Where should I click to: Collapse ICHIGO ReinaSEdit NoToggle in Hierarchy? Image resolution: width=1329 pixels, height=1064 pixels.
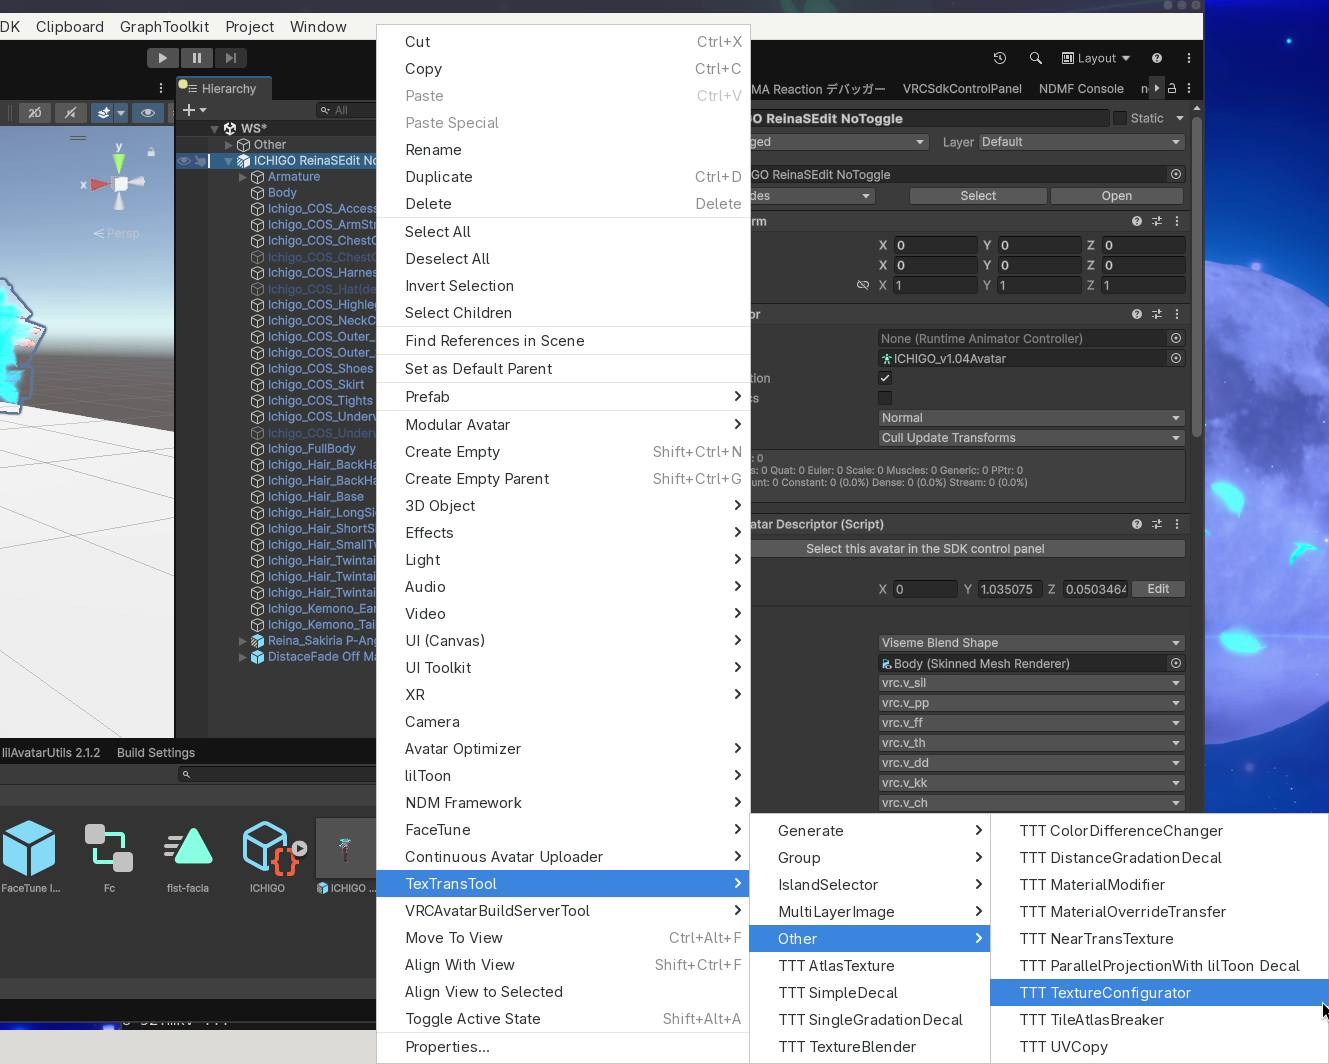point(229,161)
